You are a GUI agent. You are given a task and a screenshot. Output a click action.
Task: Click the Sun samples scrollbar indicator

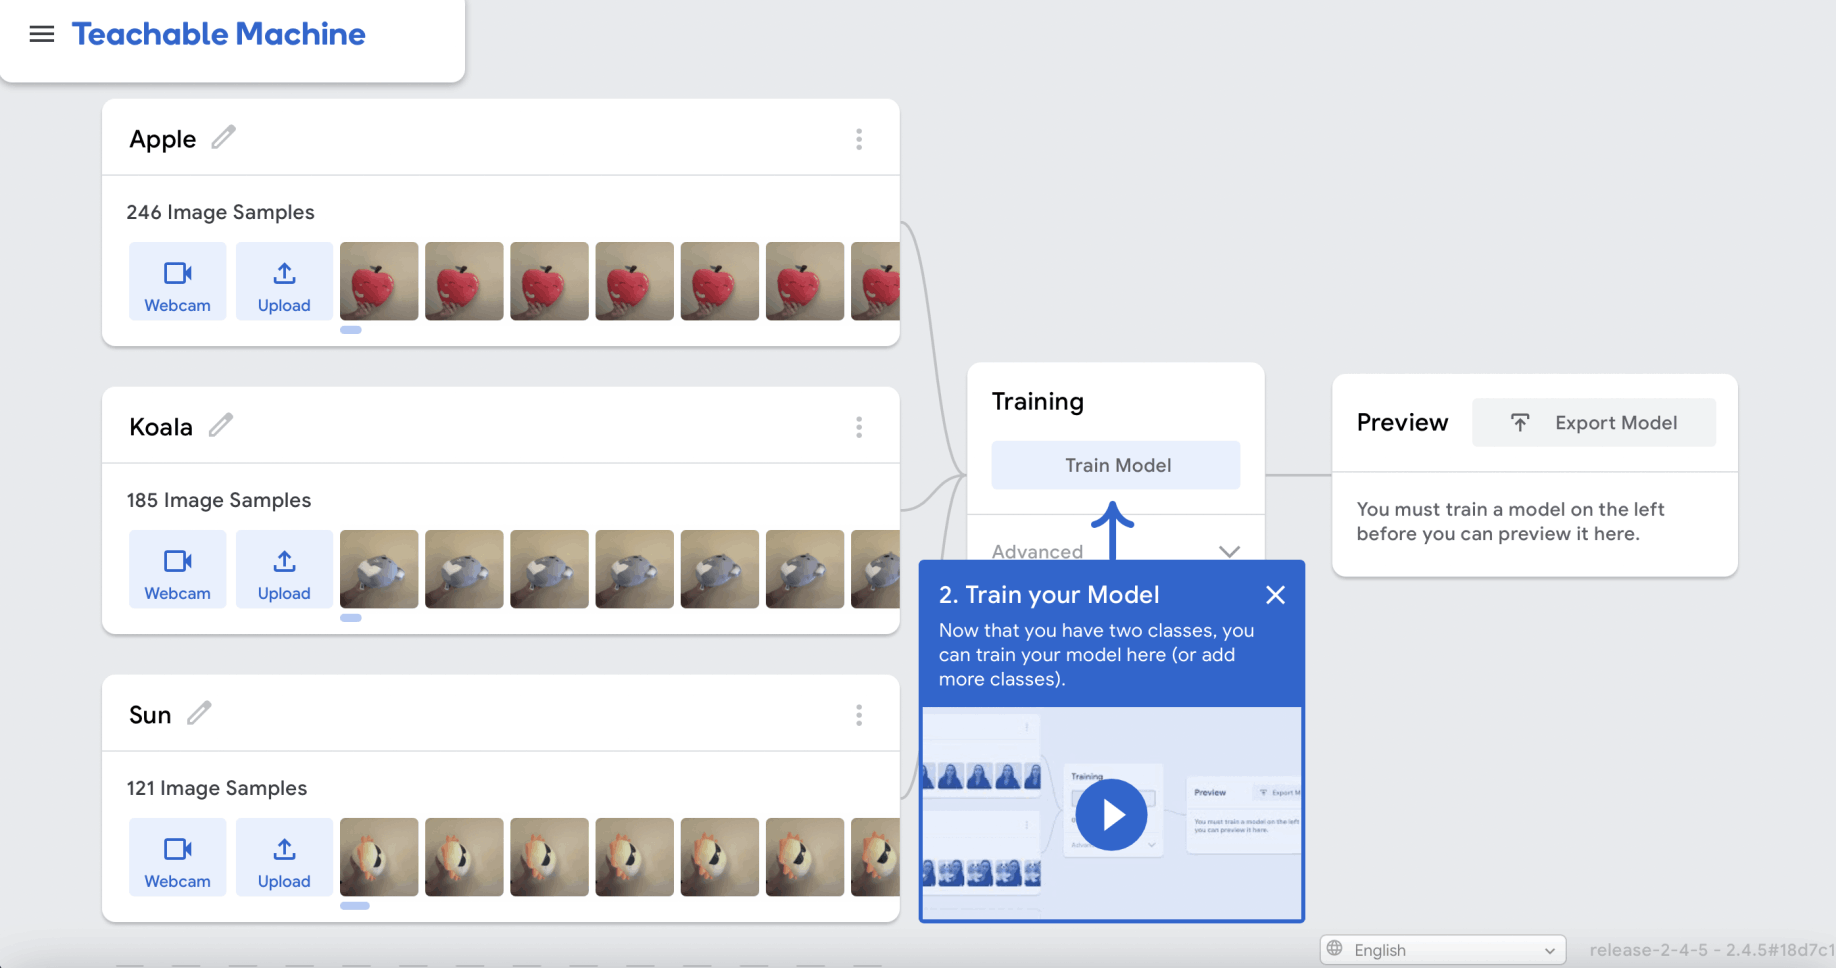click(x=355, y=906)
